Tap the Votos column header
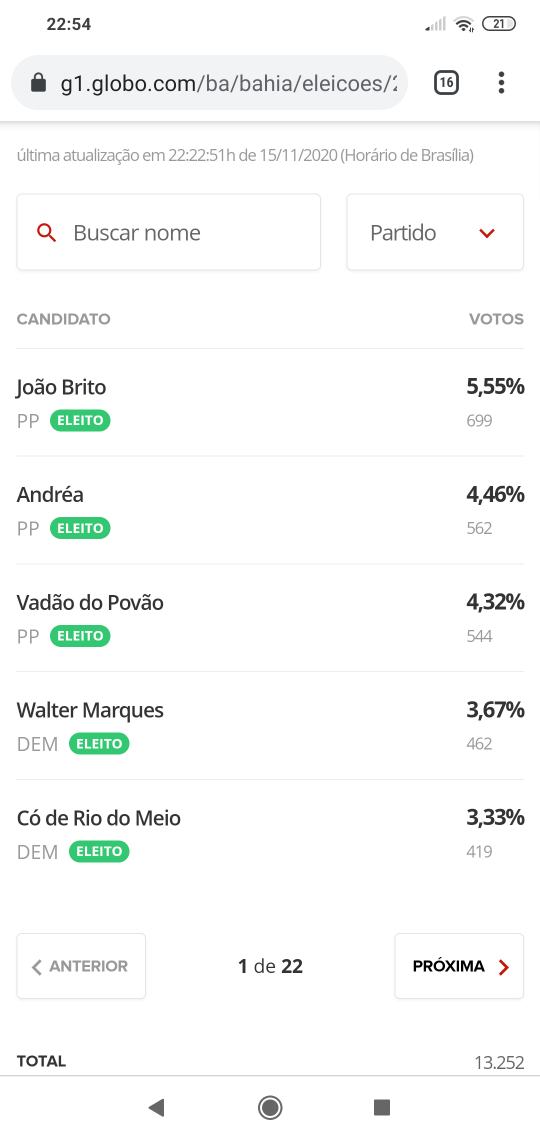The width and height of the screenshot is (540, 1140). (x=496, y=319)
